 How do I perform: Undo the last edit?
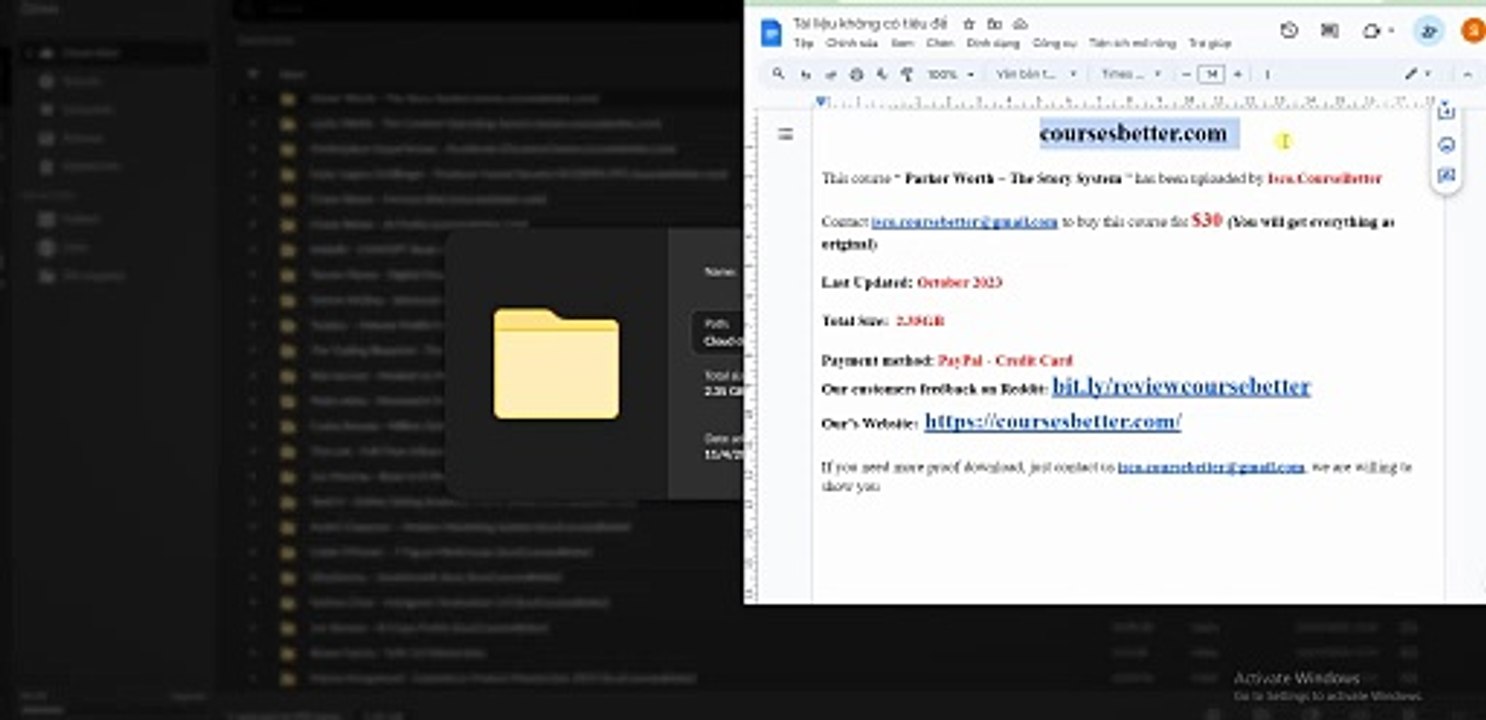pos(805,74)
